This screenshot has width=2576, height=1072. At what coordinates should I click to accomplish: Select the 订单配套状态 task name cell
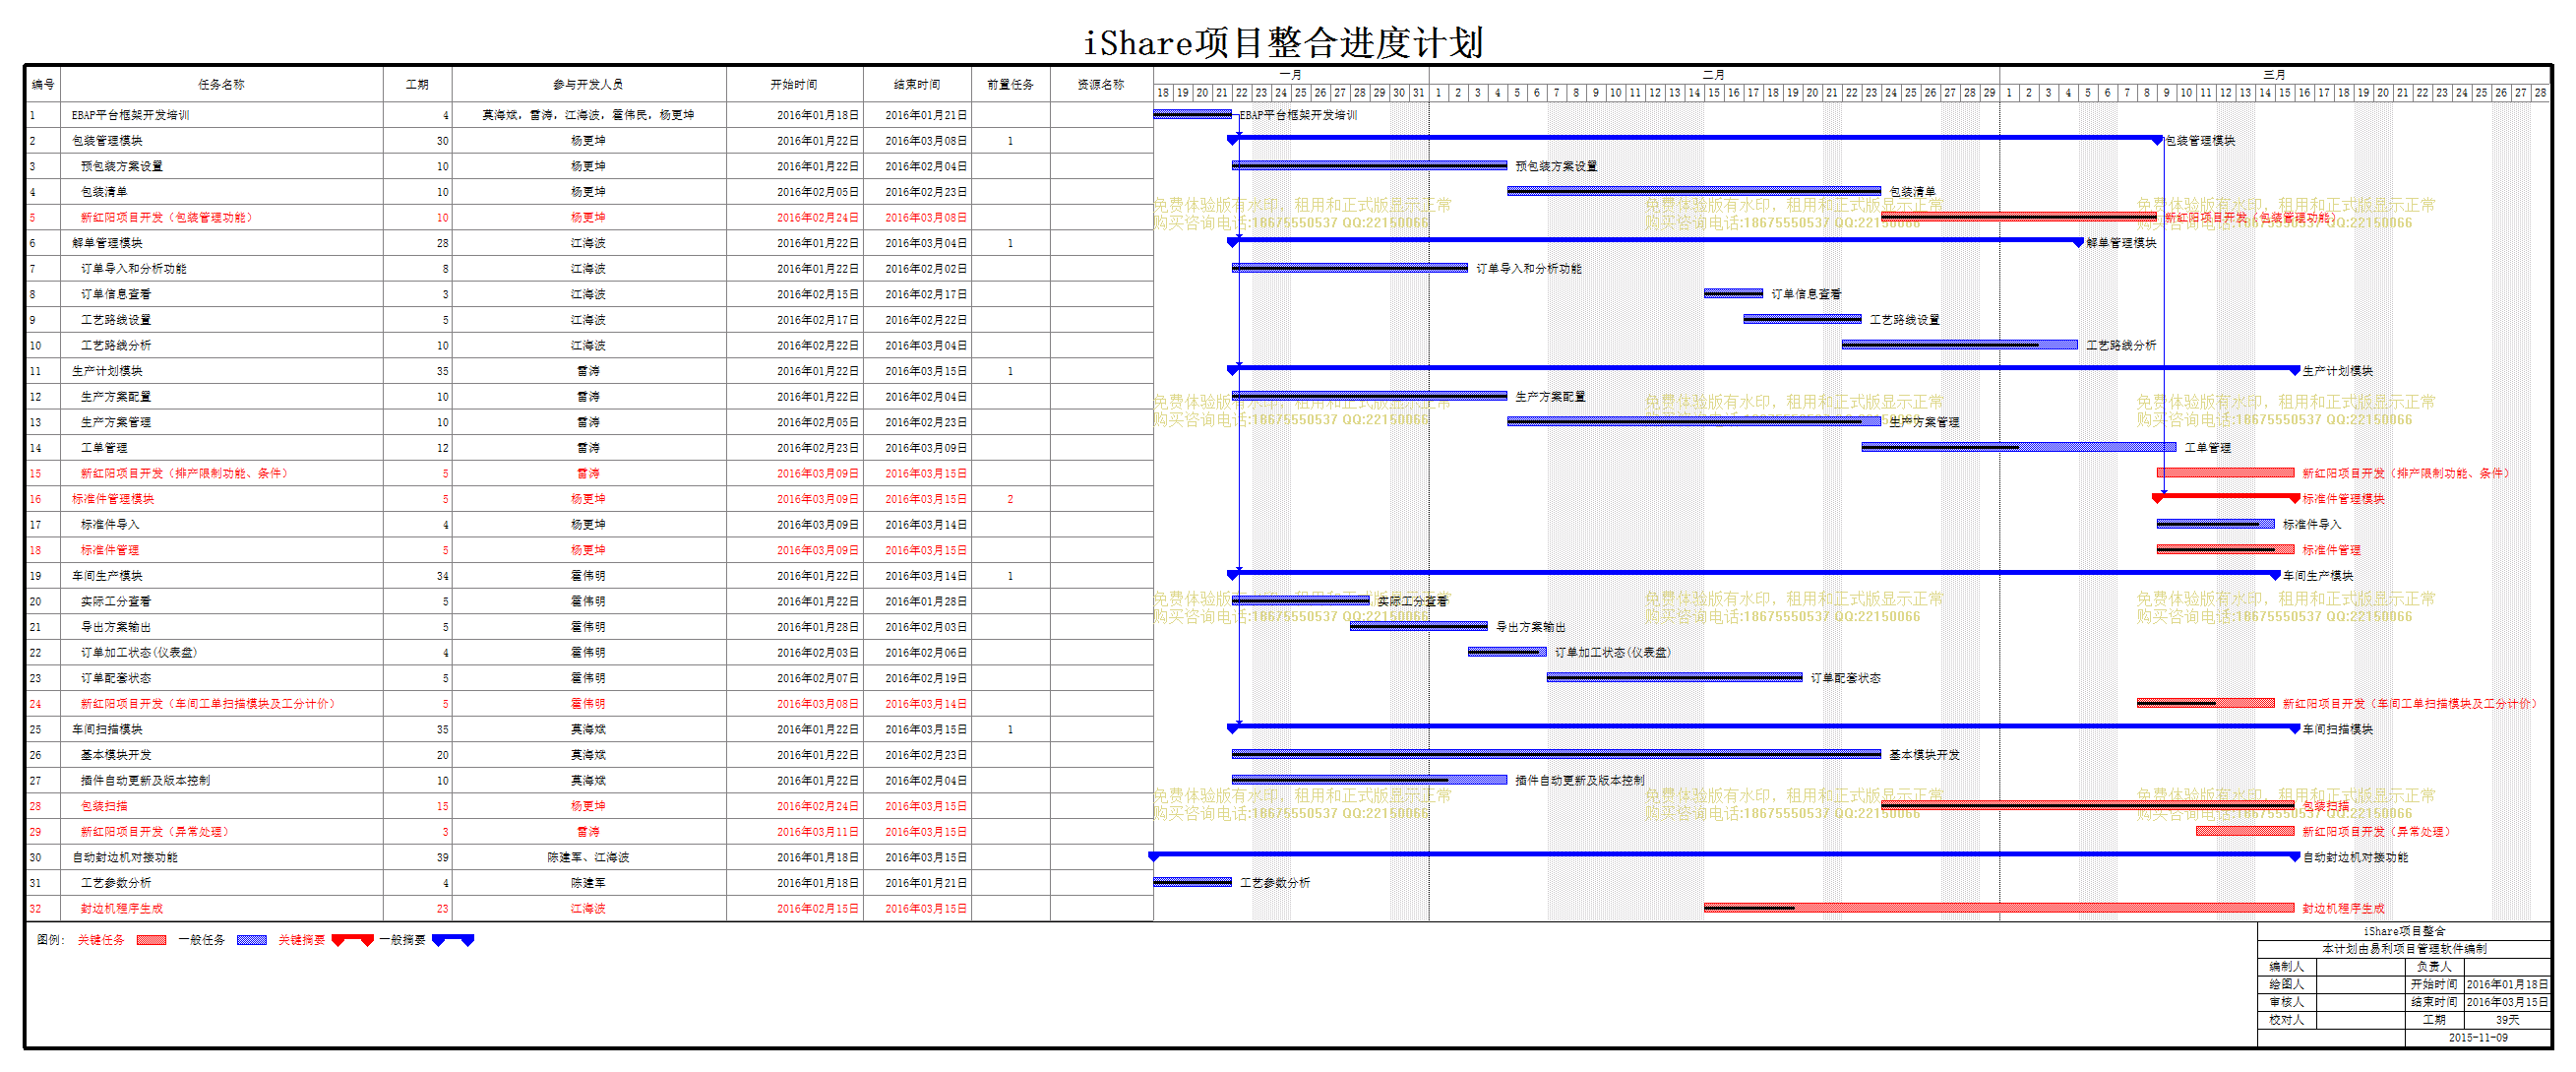[221, 678]
